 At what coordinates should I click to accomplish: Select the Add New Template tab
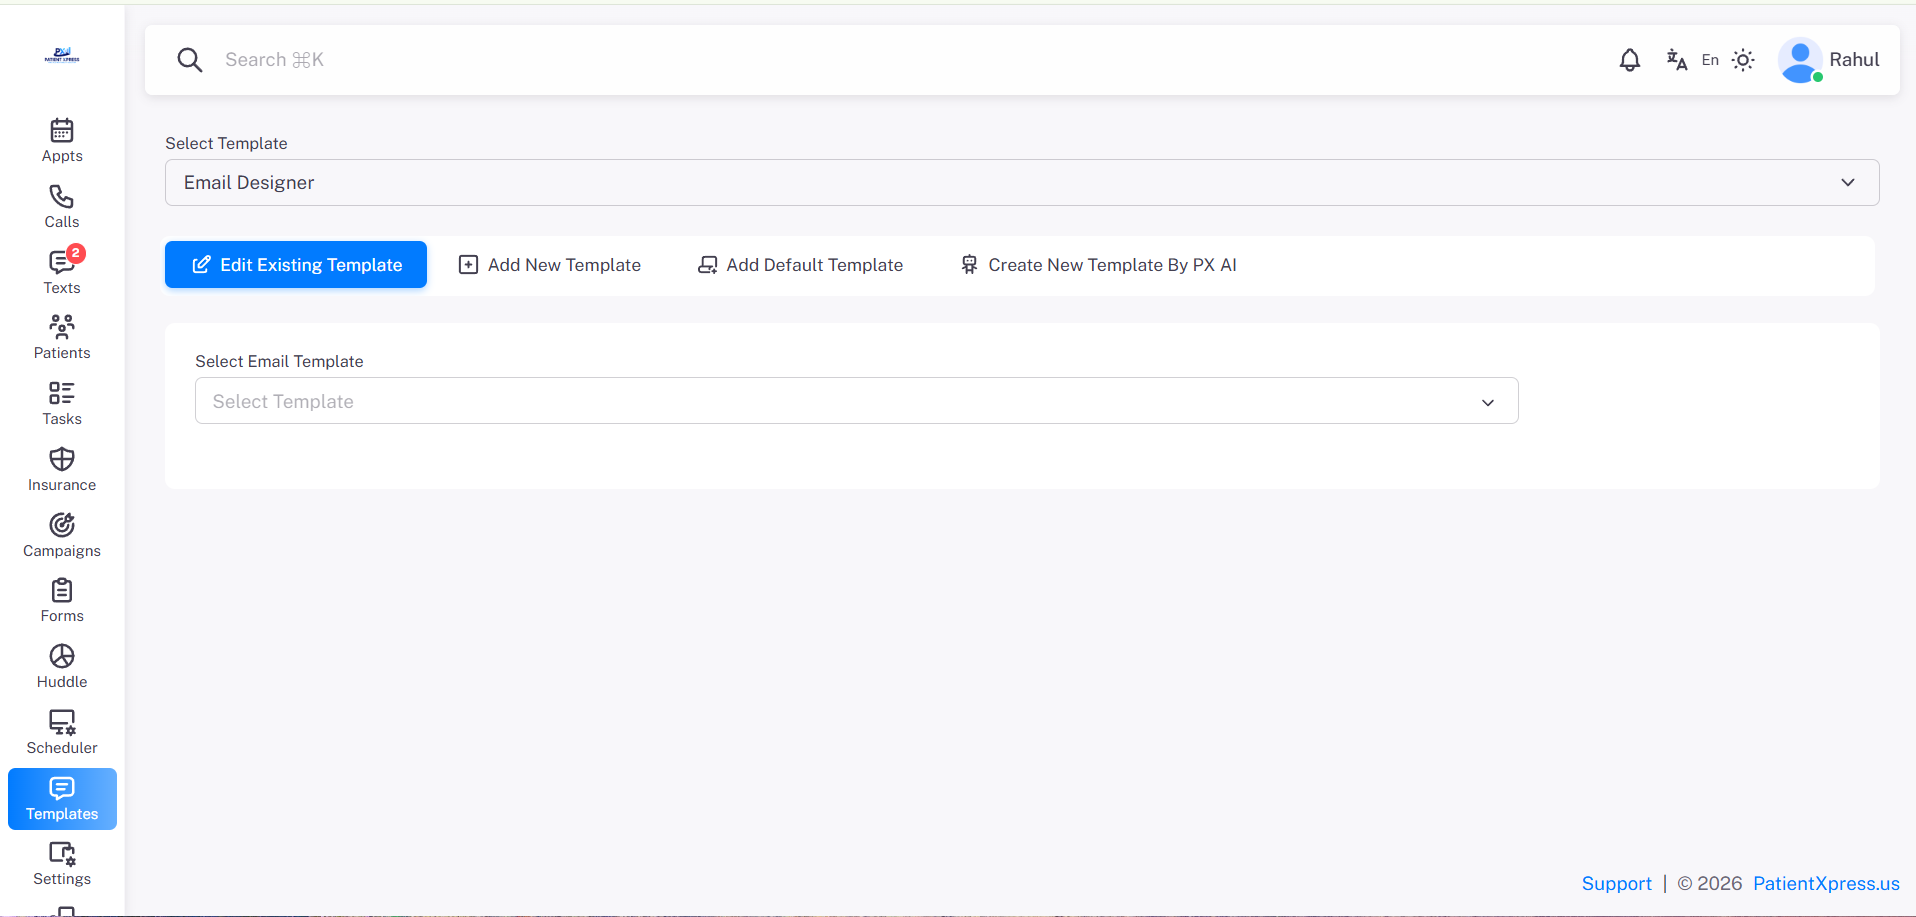550,264
